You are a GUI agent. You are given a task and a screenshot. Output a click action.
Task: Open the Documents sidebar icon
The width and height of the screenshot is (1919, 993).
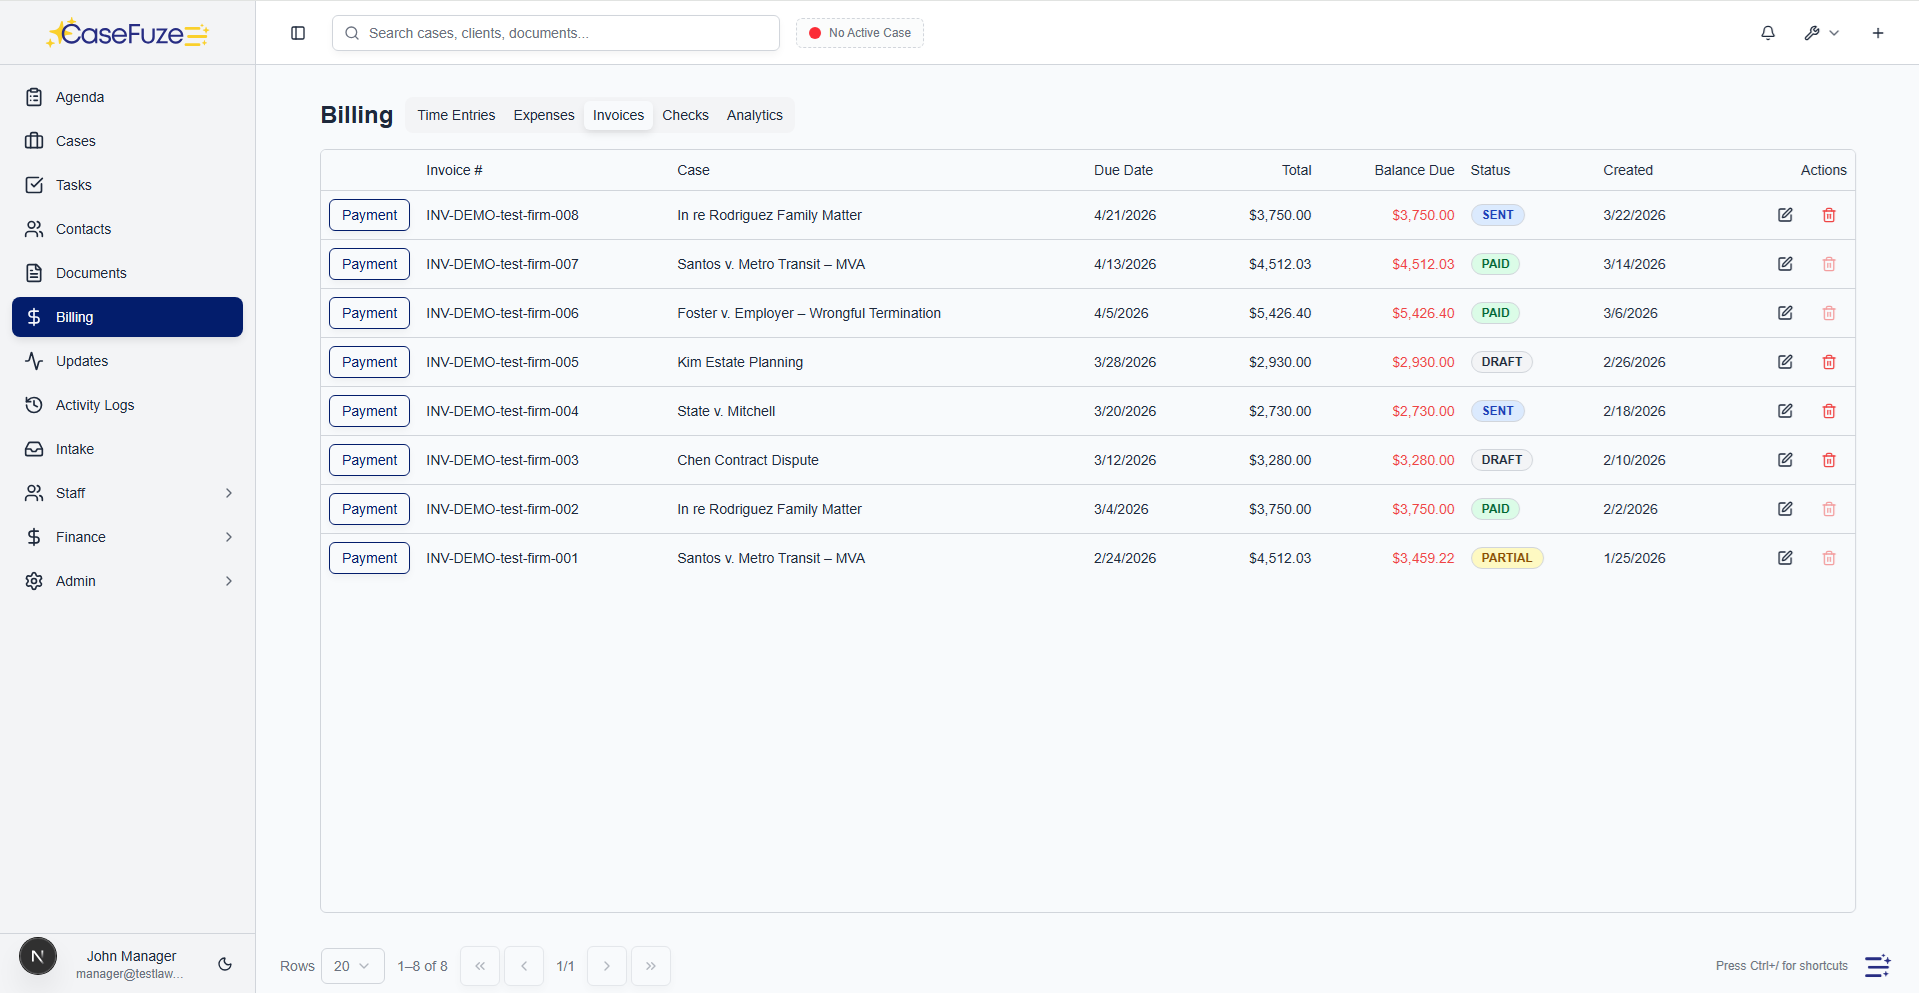[35, 272]
